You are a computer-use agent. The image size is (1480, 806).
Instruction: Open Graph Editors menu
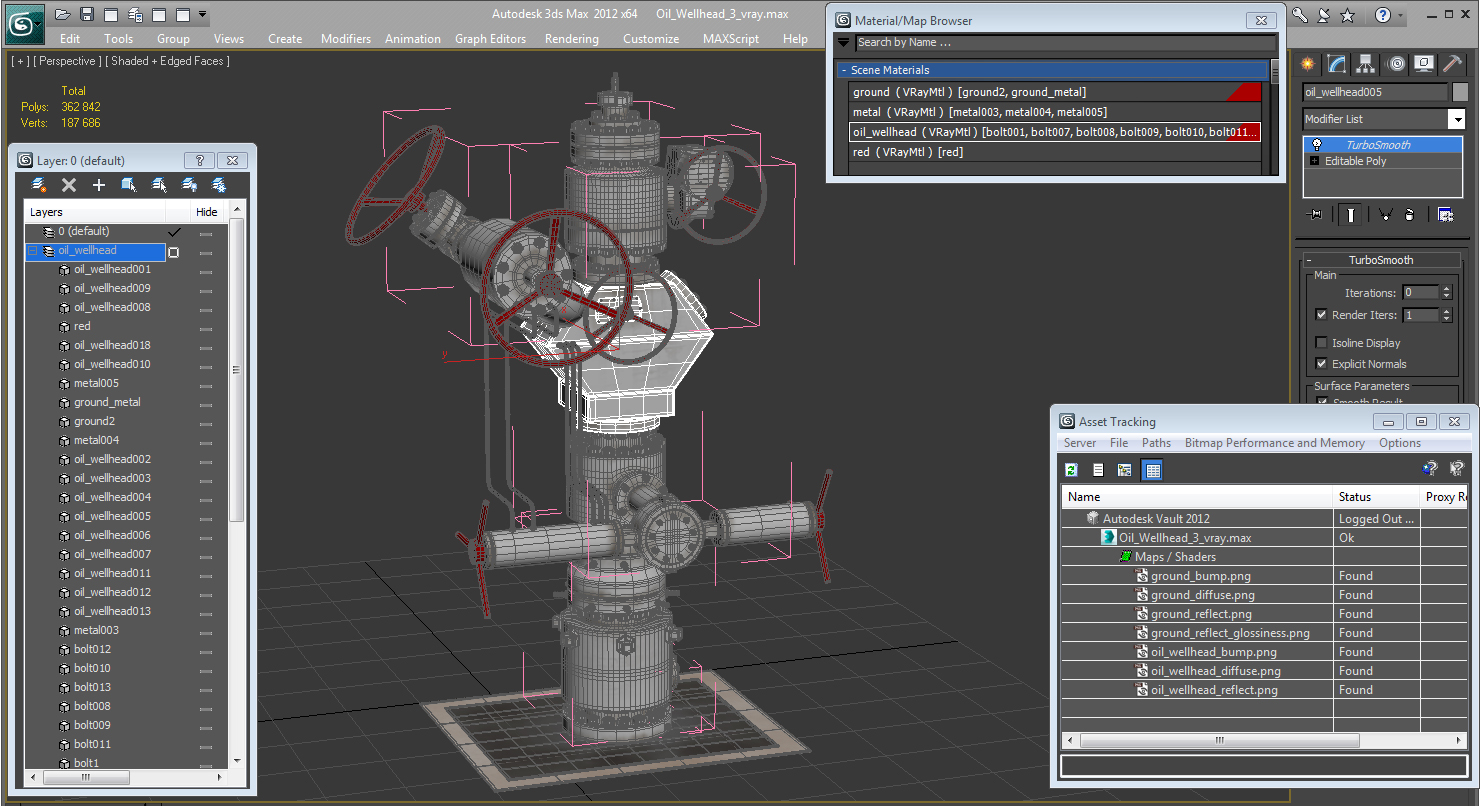tap(490, 39)
